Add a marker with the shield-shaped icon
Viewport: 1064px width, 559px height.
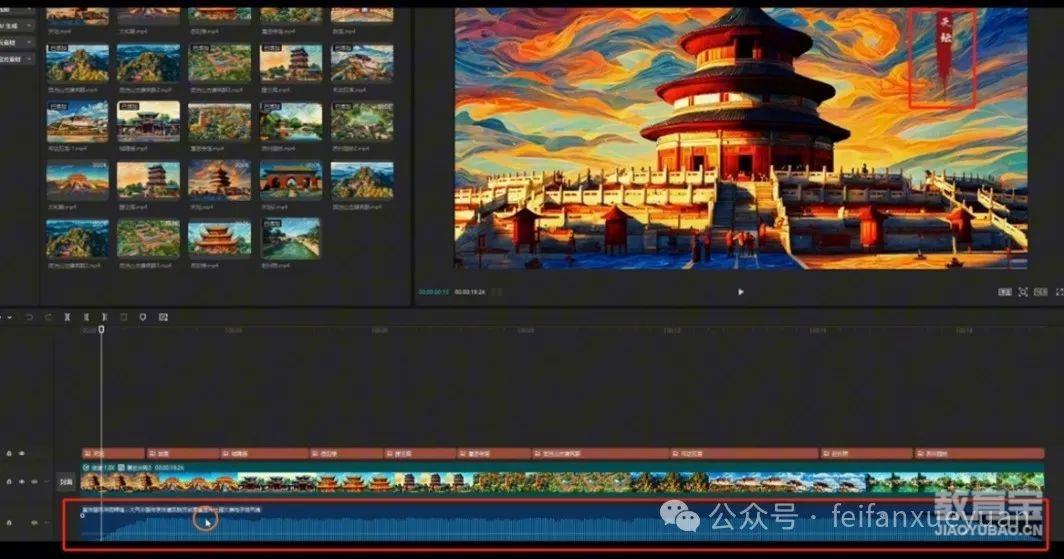[142, 317]
